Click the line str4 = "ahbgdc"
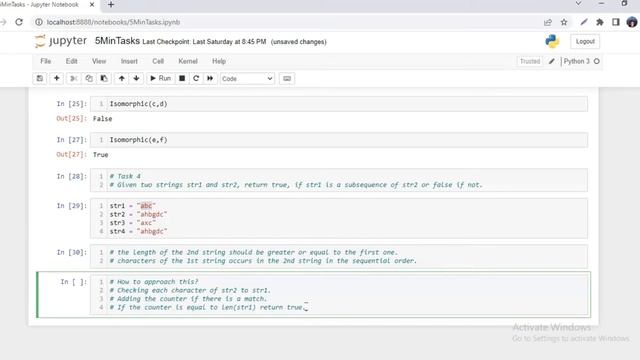The height and width of the screenshot is (360, 640). tap(138, 231)
